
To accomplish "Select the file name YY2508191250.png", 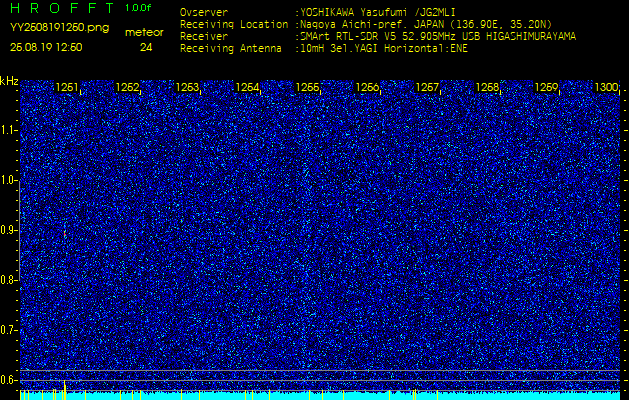I will click(59, 28).
